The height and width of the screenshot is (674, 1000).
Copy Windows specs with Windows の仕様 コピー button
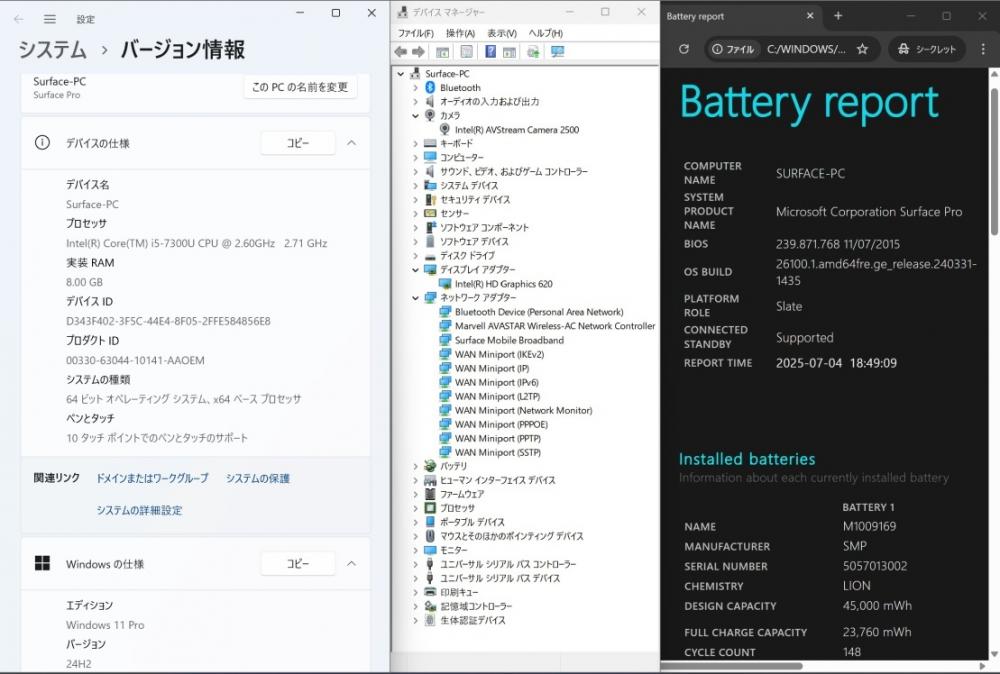(298, 564)
